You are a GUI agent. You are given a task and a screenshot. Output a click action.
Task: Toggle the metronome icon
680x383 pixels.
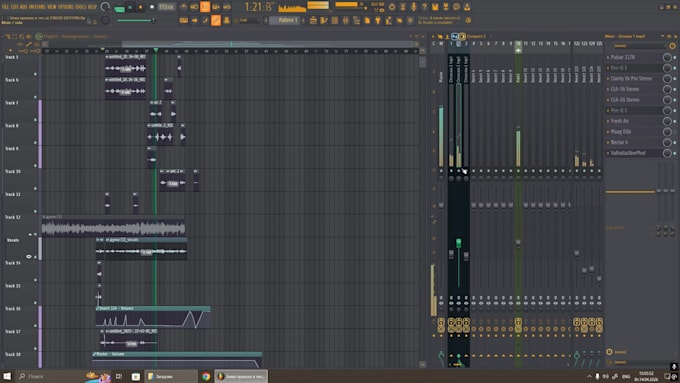(184, 7)
